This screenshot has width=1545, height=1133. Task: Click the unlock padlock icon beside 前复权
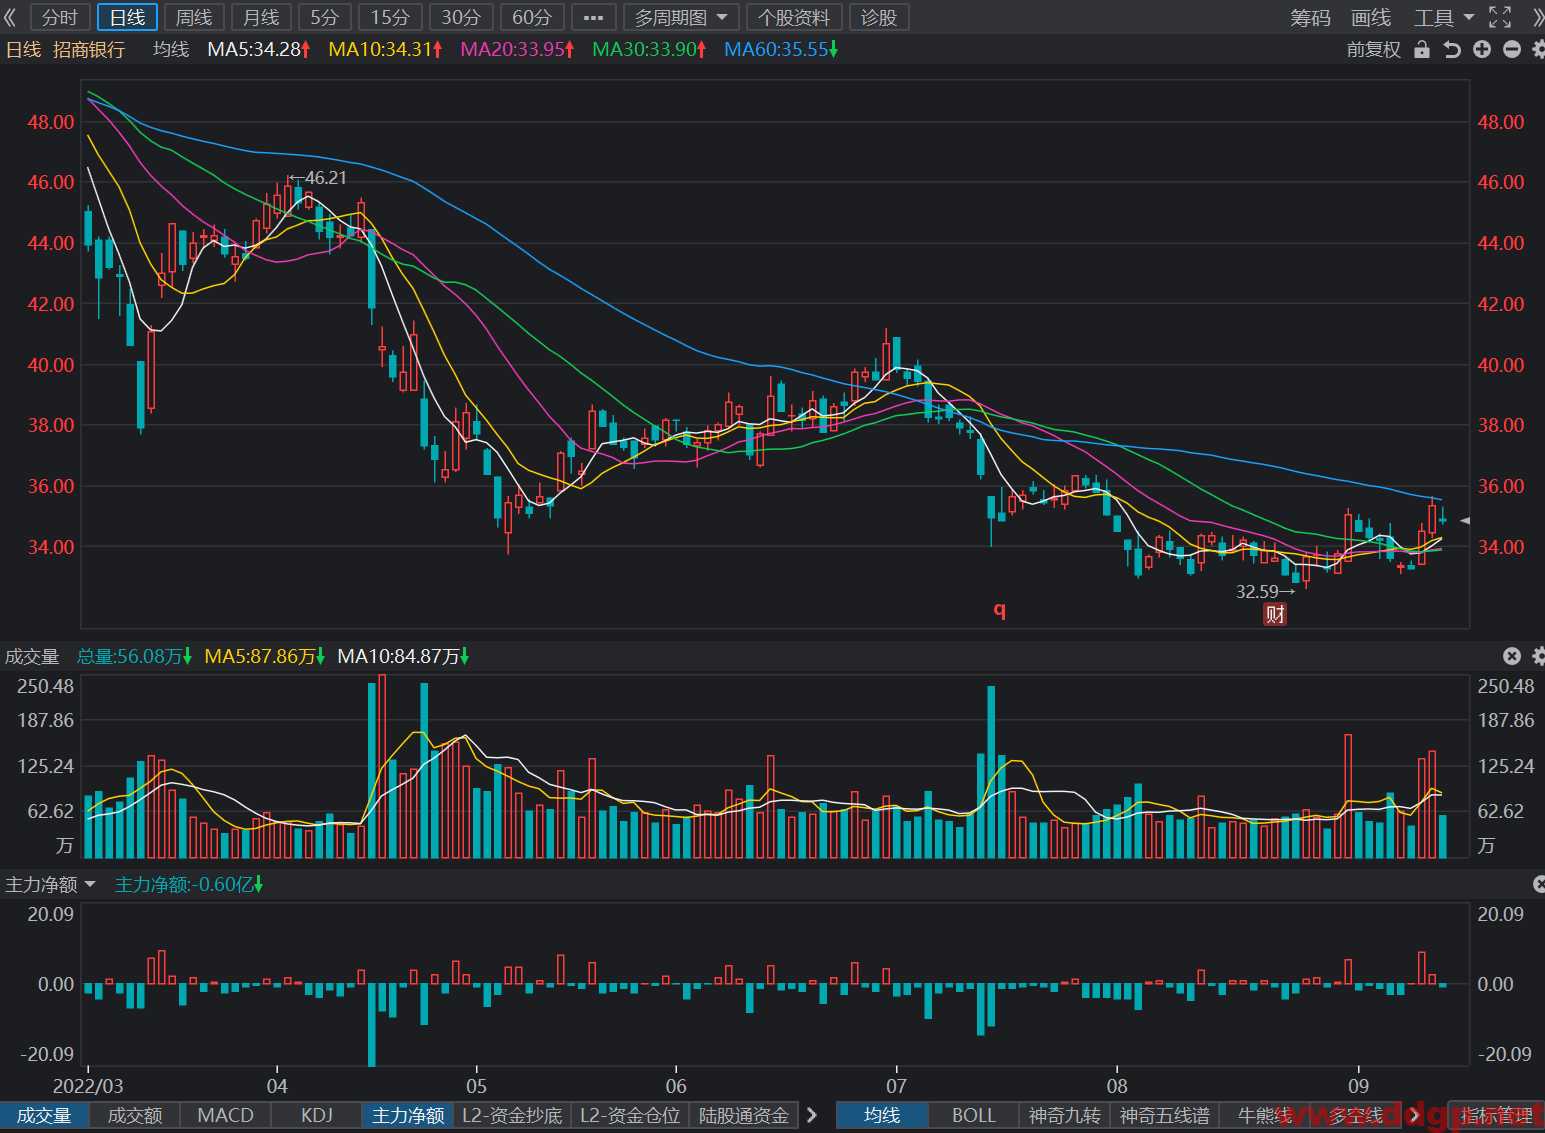pos(1422,49)
